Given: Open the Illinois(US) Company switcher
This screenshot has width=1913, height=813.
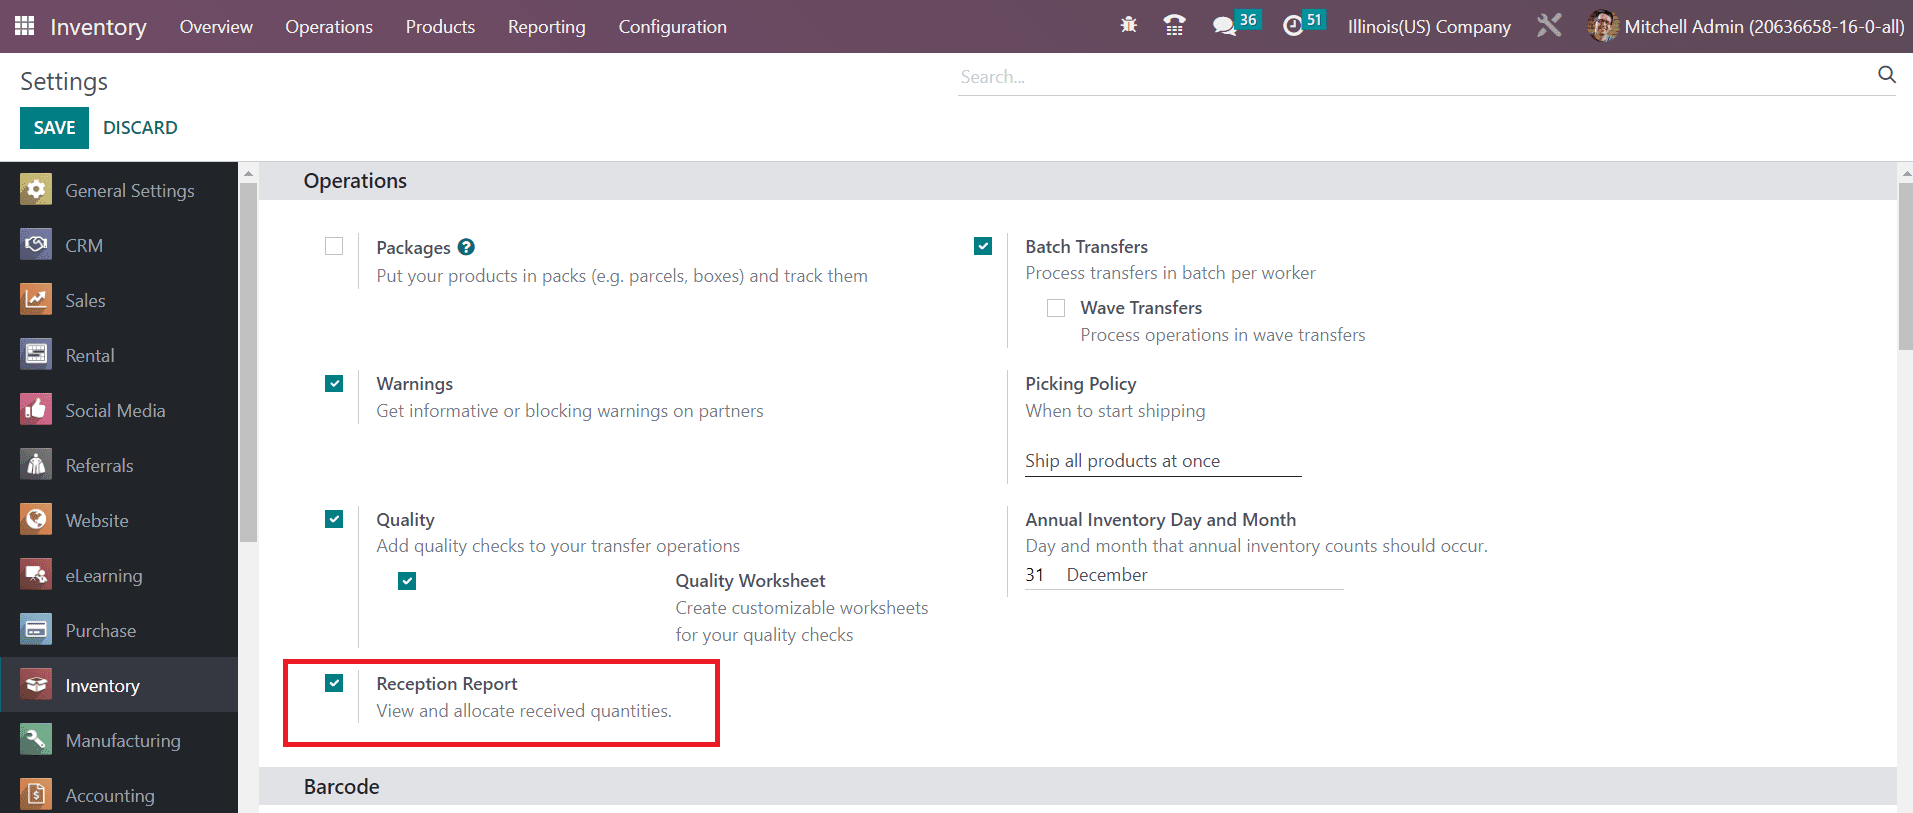Looking at the screenshot, I should (x=1428, y=27).
